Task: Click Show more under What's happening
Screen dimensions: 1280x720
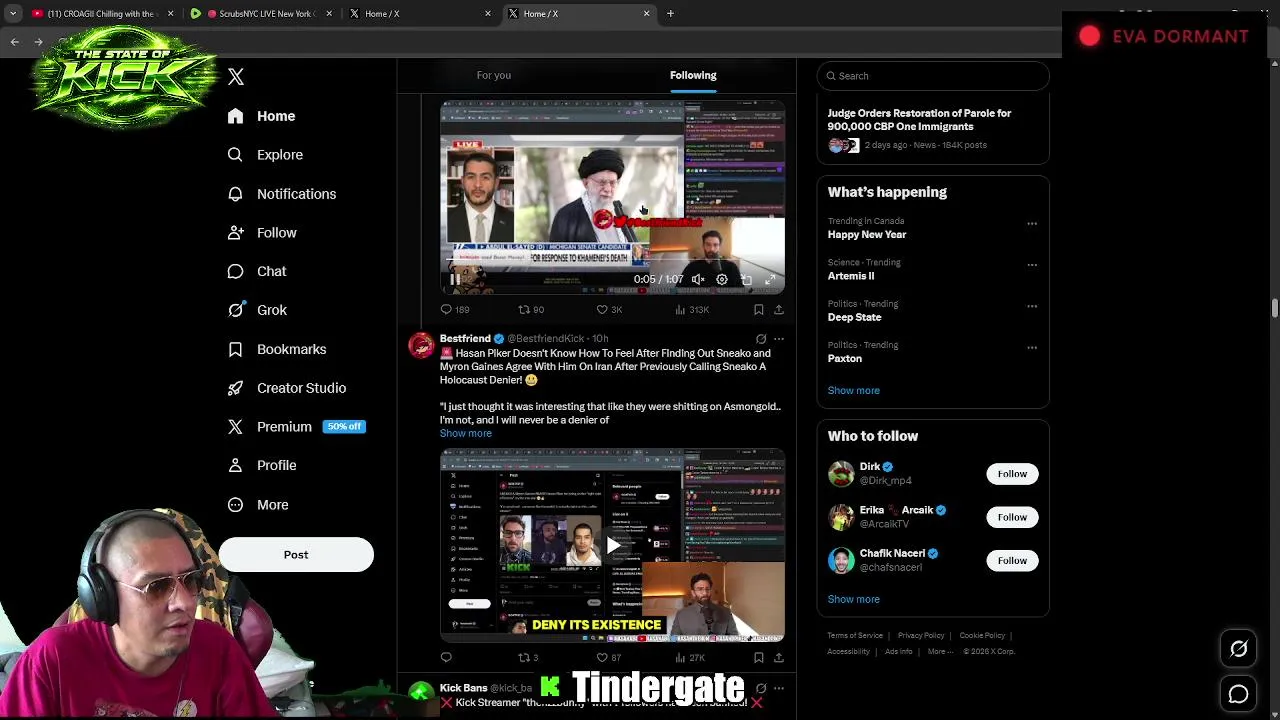Action: point(854,391)
